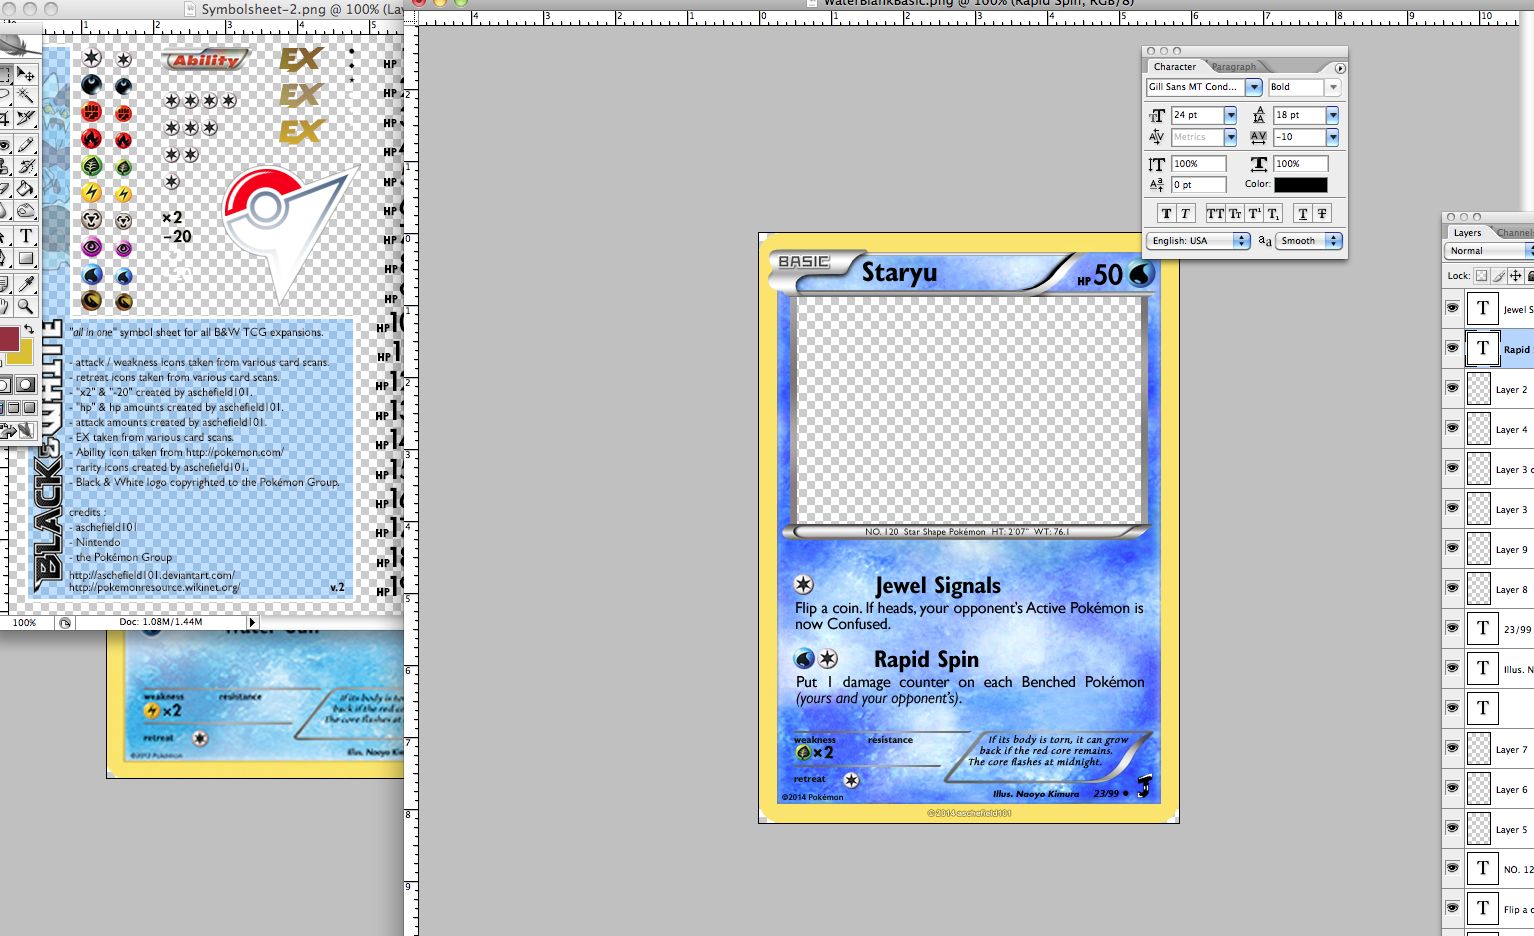
Task: Apply Underline style
Action: (1303, 213)
